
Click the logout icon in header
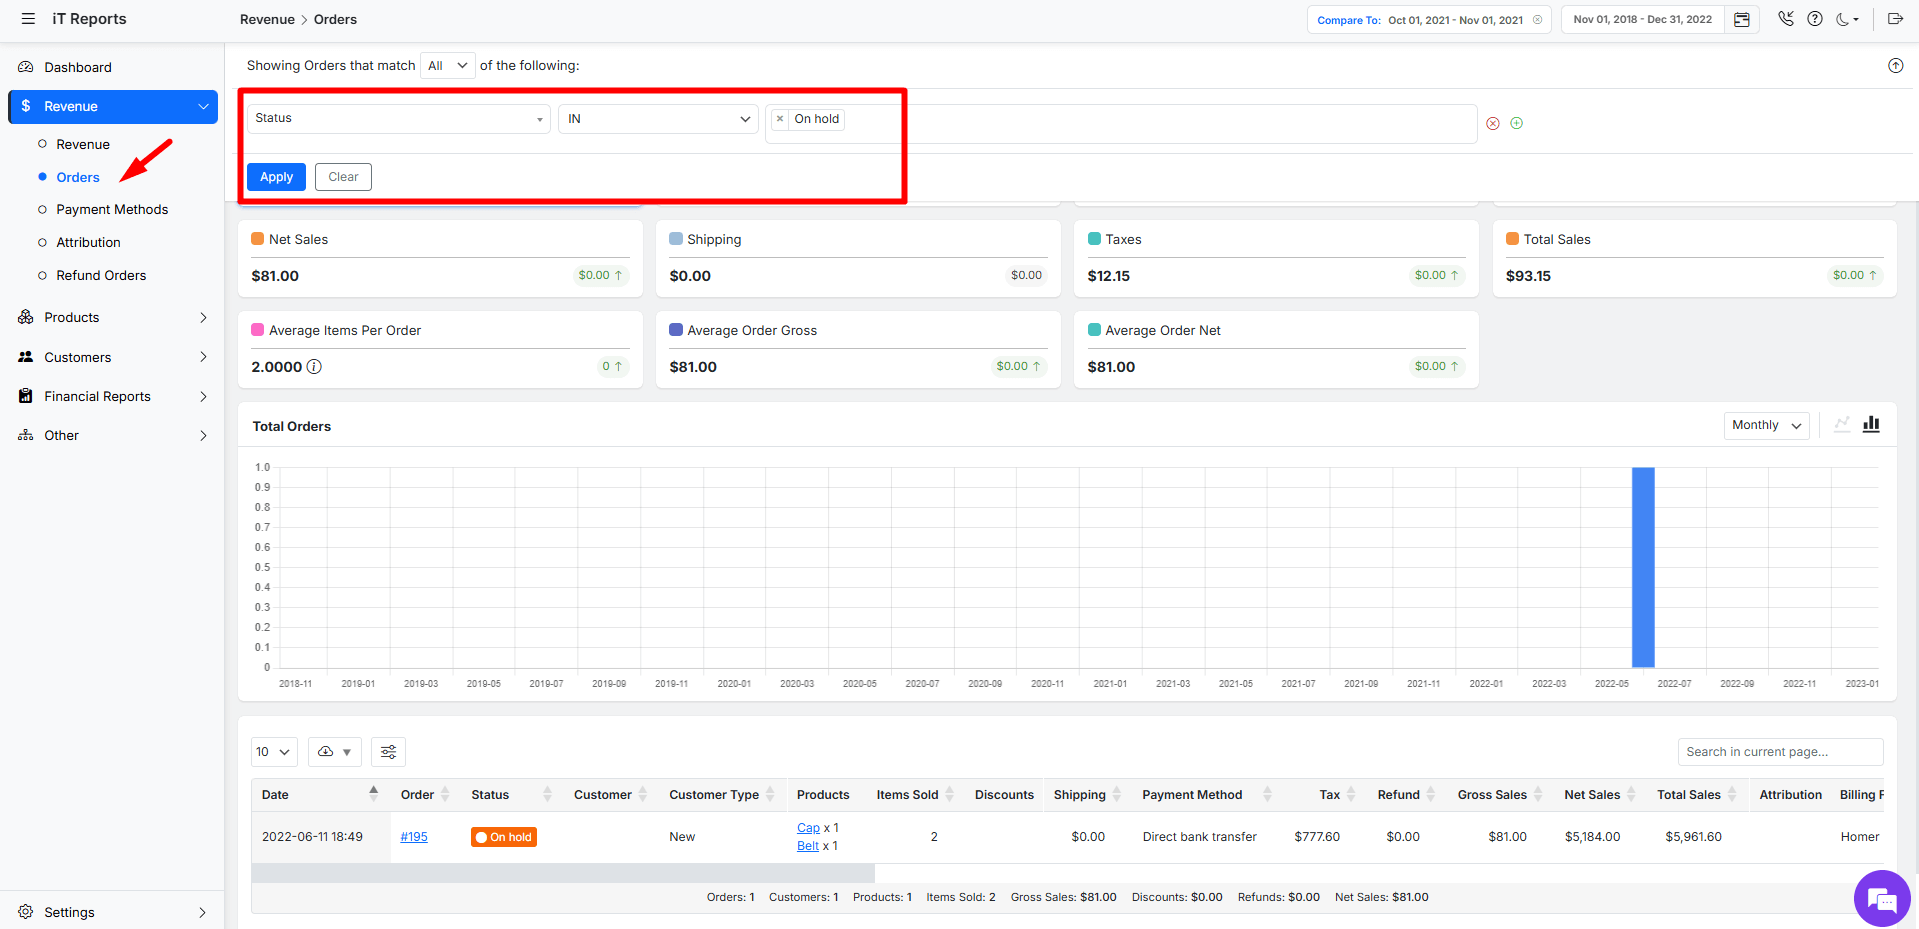coord(1895,19)
